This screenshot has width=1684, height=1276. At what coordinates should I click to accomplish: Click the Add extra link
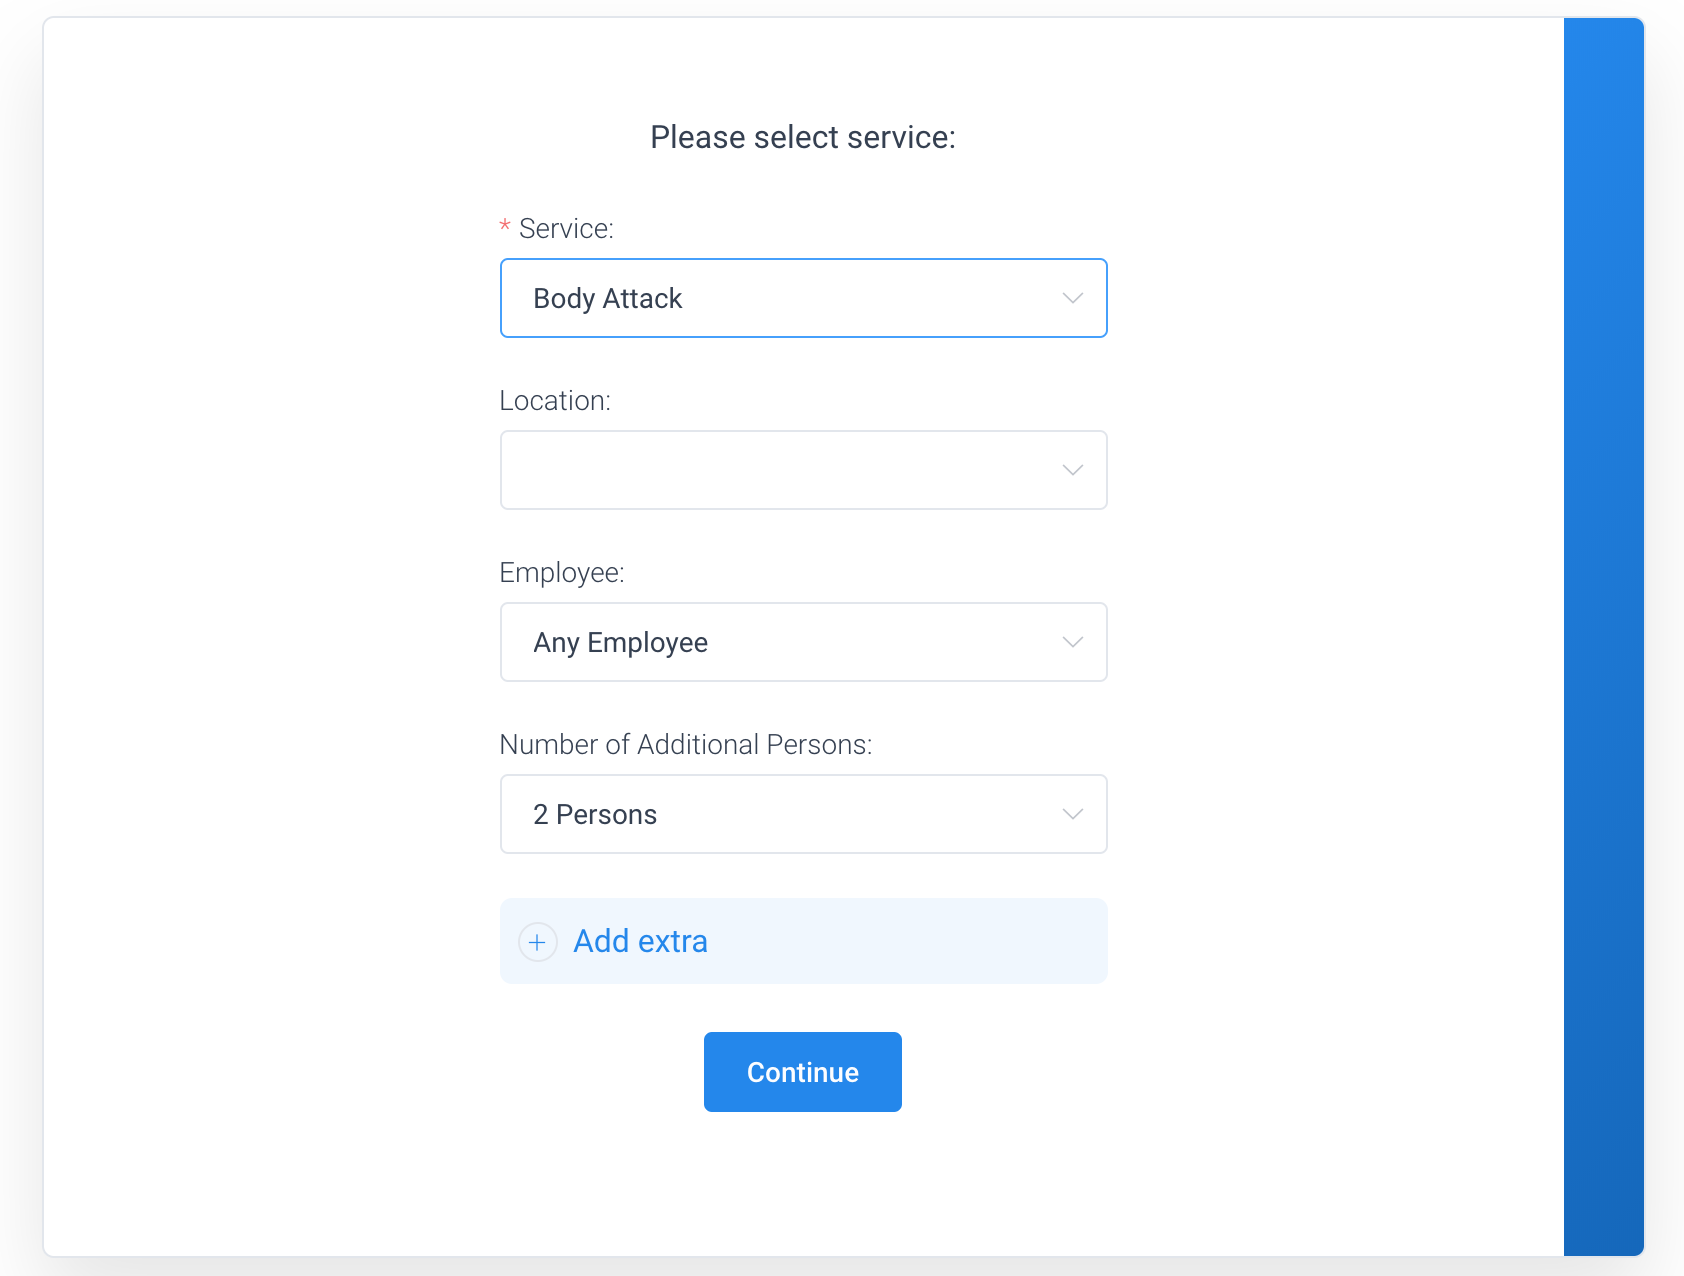click(x=639, y=941)
